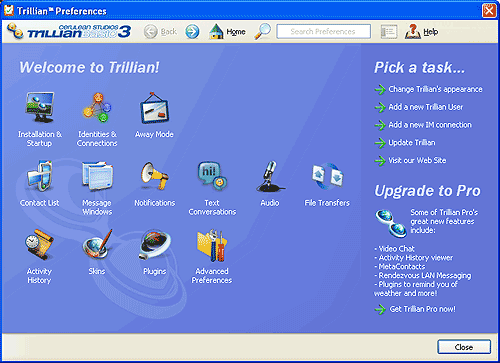
Task: Click the Audio label
Action: [x=270, y=203]
